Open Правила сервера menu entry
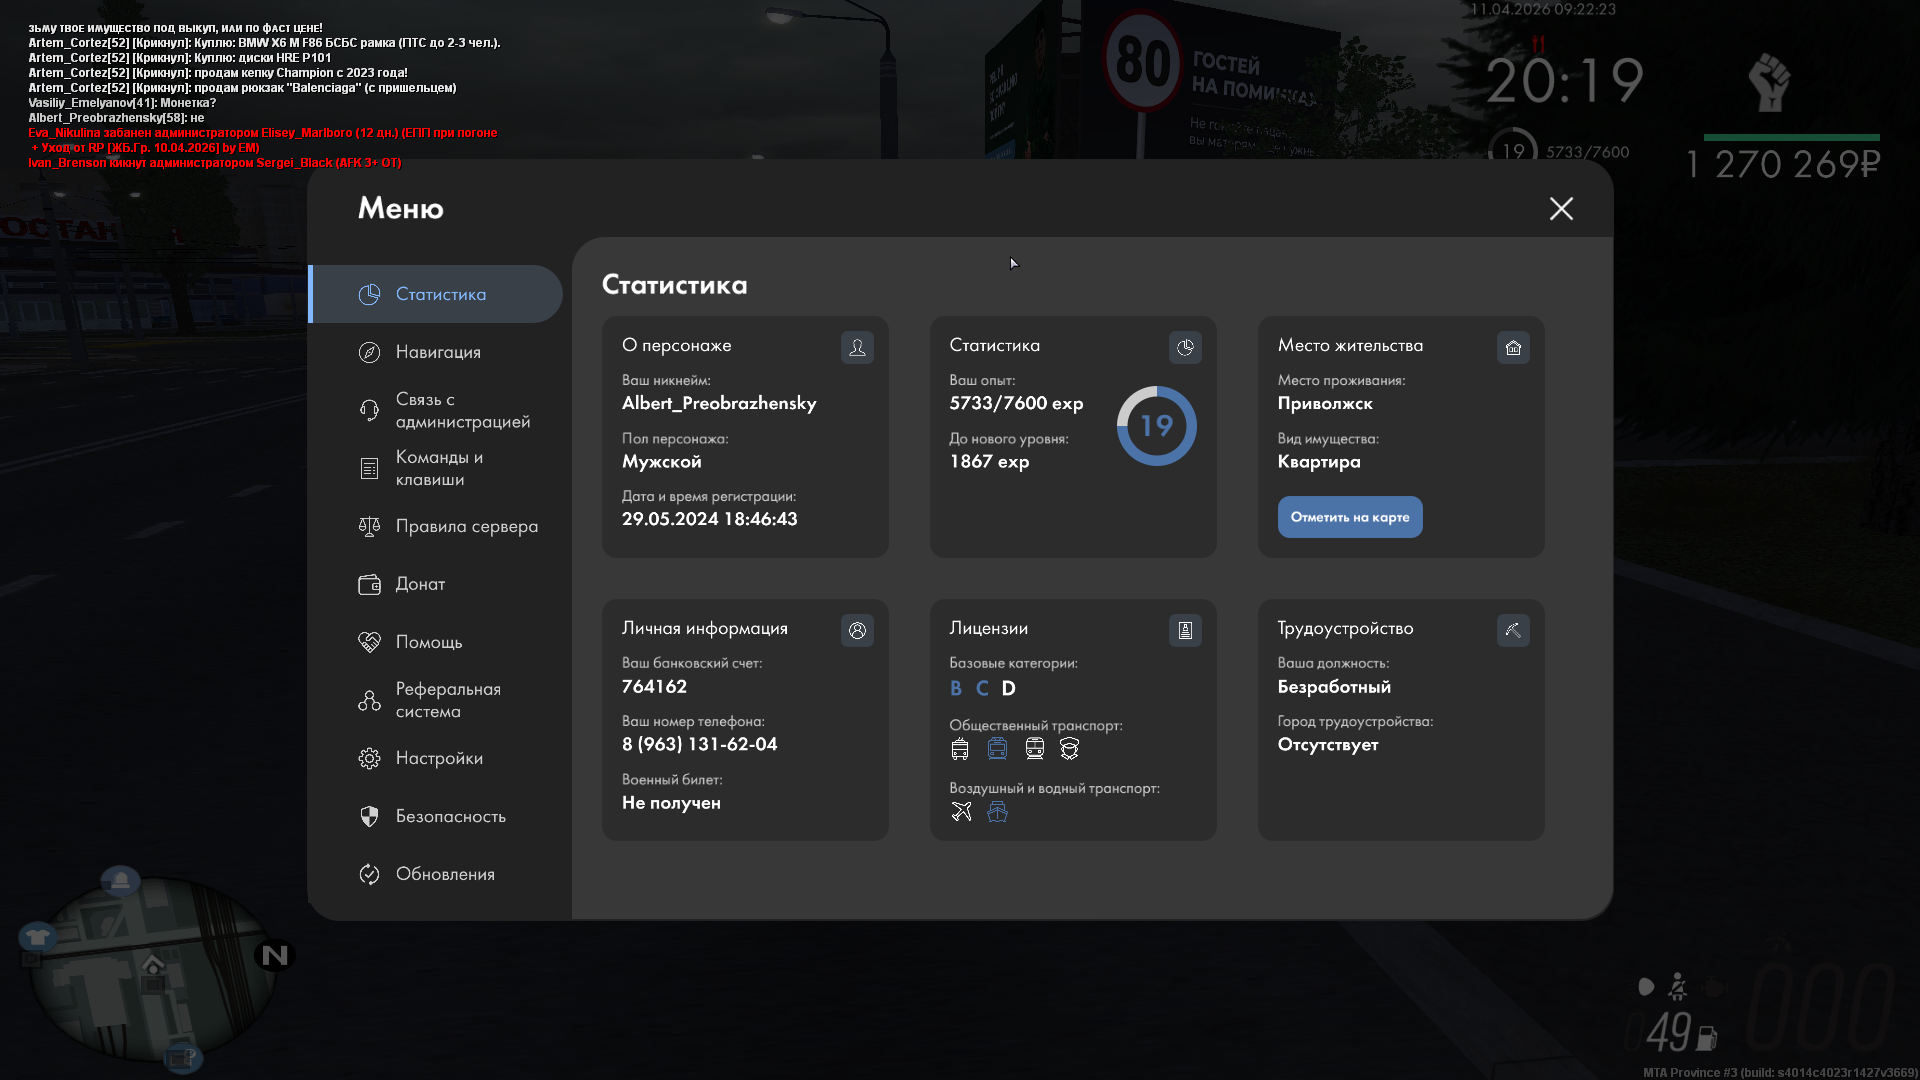The height and width of the screenshot is (1080, 1920). click(466, 526)
